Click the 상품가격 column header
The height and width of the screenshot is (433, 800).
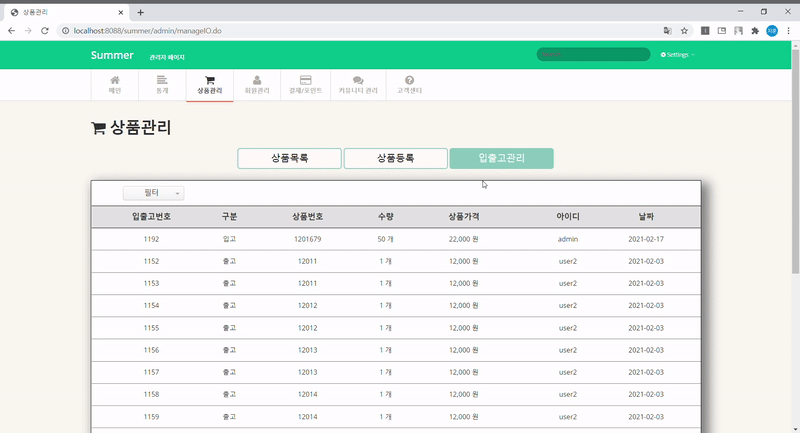464,217
